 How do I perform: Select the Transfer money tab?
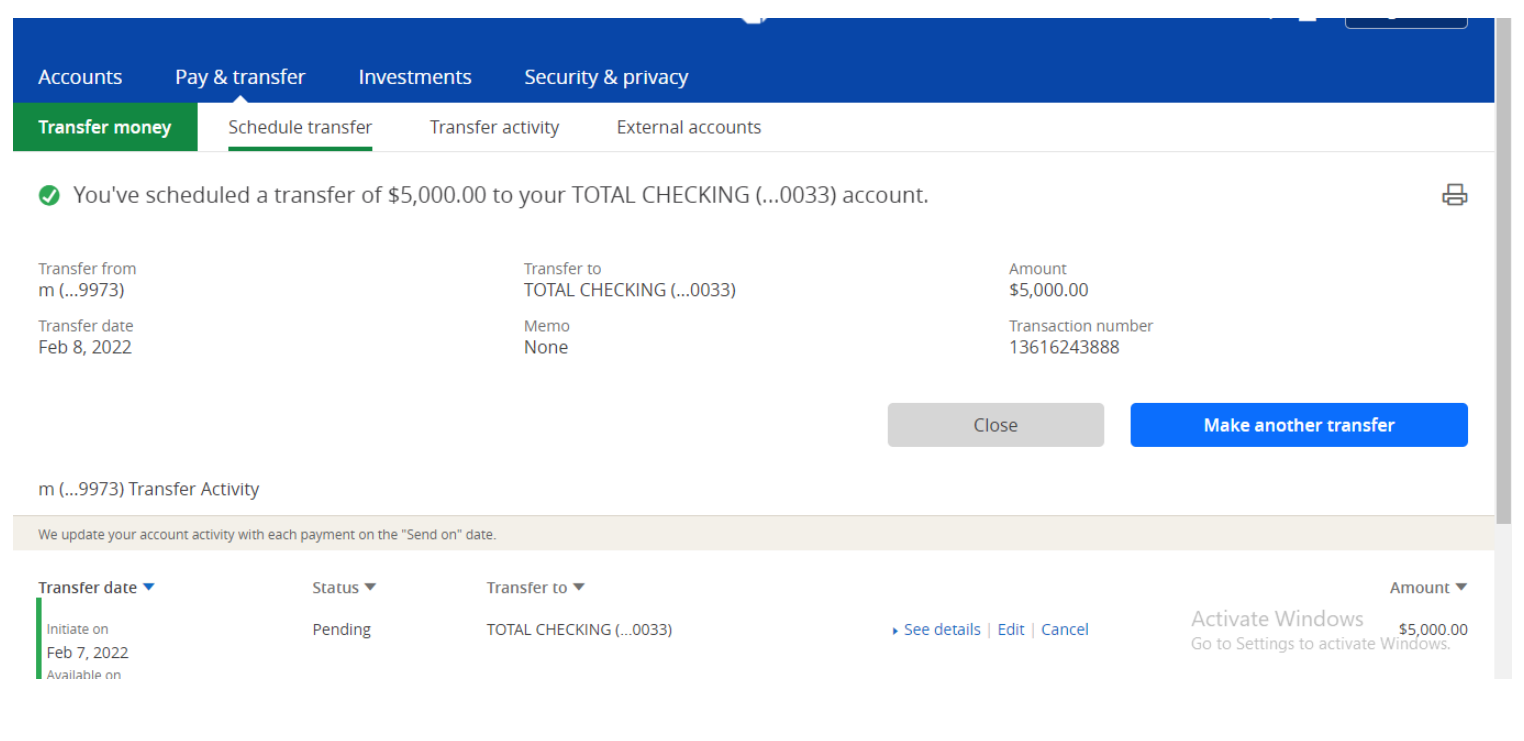[105, 127]
